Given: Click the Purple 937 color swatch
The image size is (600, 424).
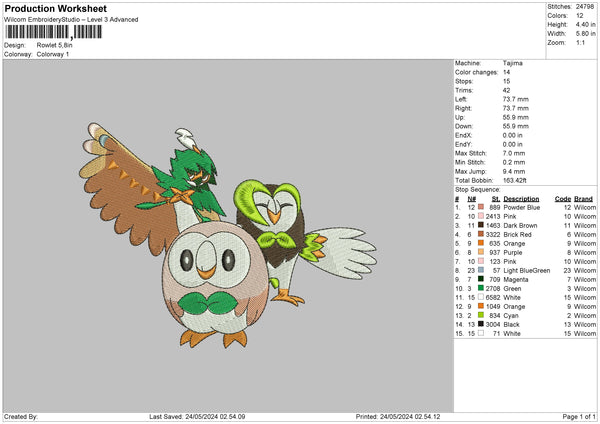Looking at the screenshot, I should [481, 252].
